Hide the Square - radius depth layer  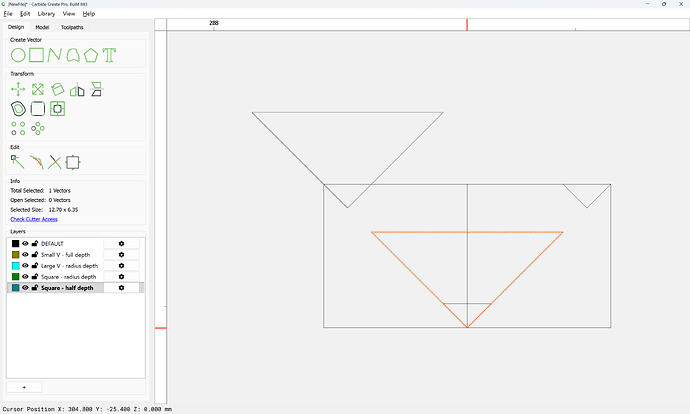[x=25, y=276]
